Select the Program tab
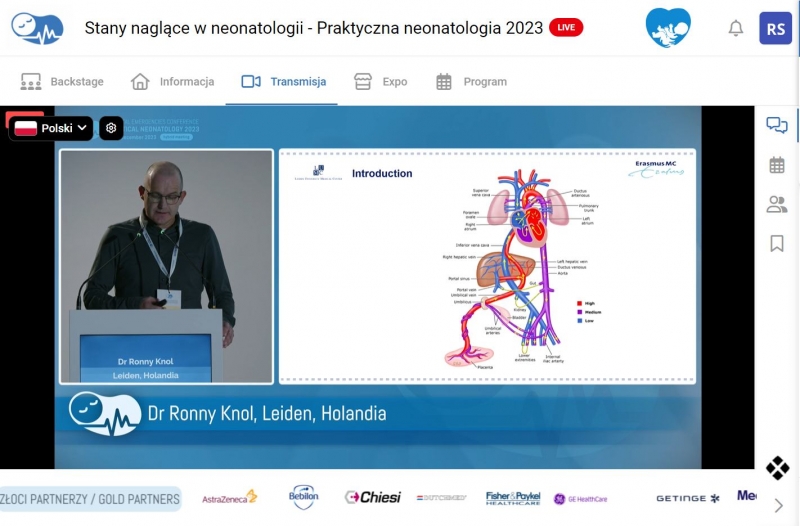The height and width of the screenshot is (526, 800). coord(471,82)
